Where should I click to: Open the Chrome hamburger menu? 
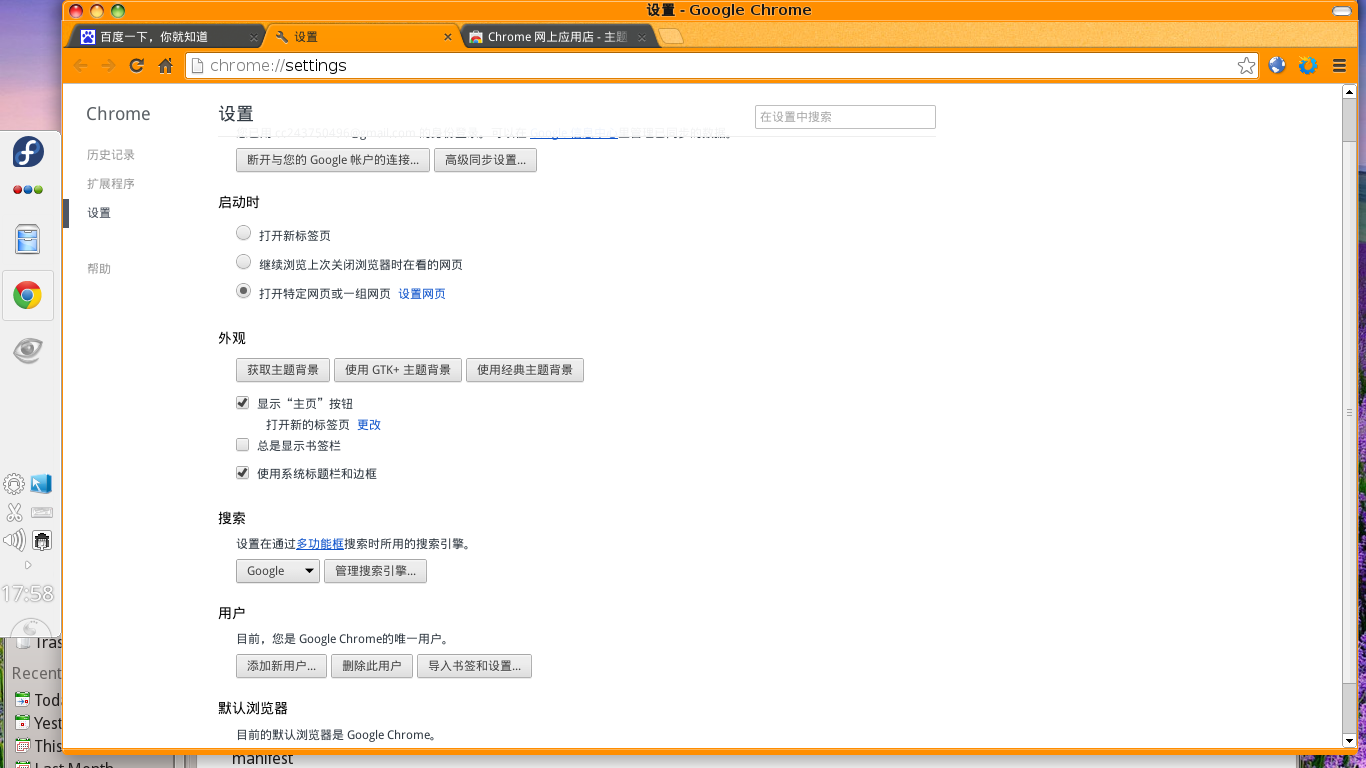(x=1339, y=66)
